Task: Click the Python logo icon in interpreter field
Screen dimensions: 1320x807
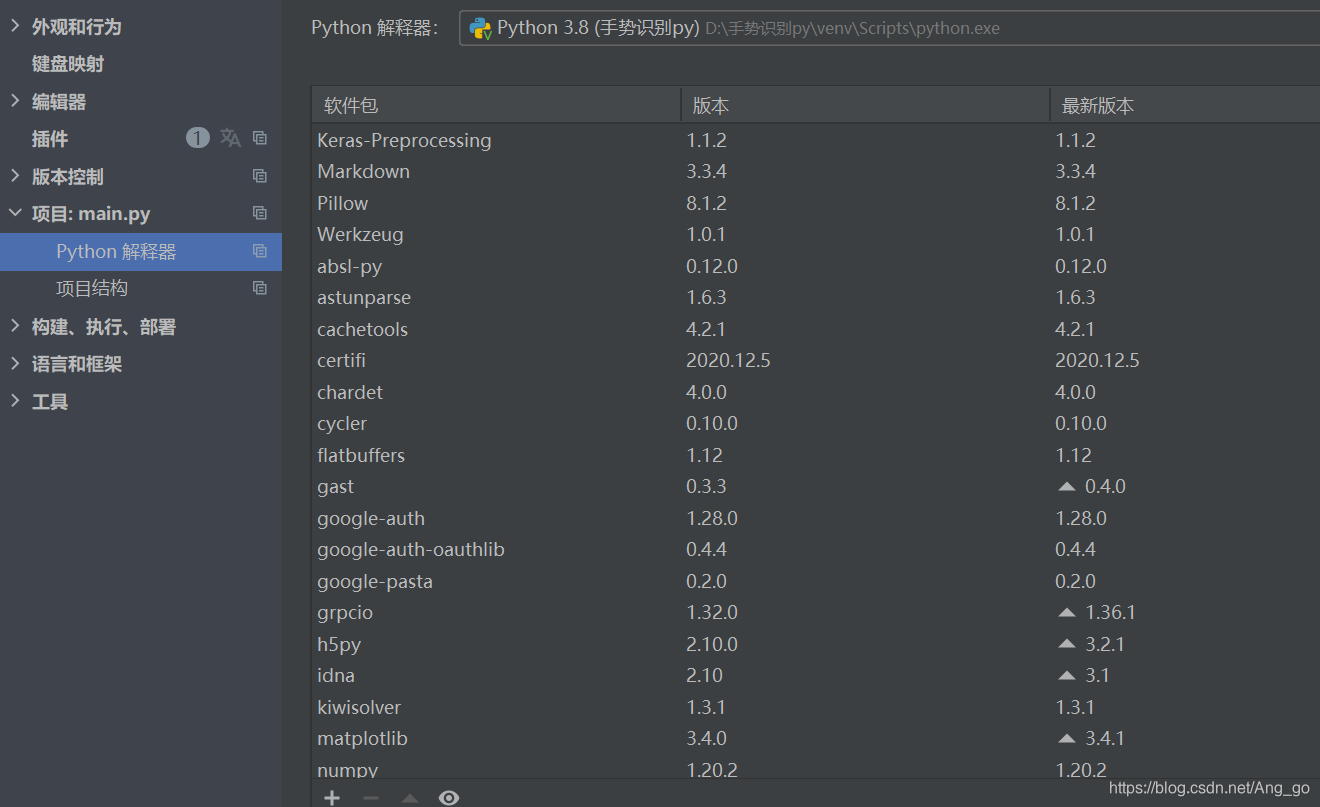Action: click(x=480, y=28)
